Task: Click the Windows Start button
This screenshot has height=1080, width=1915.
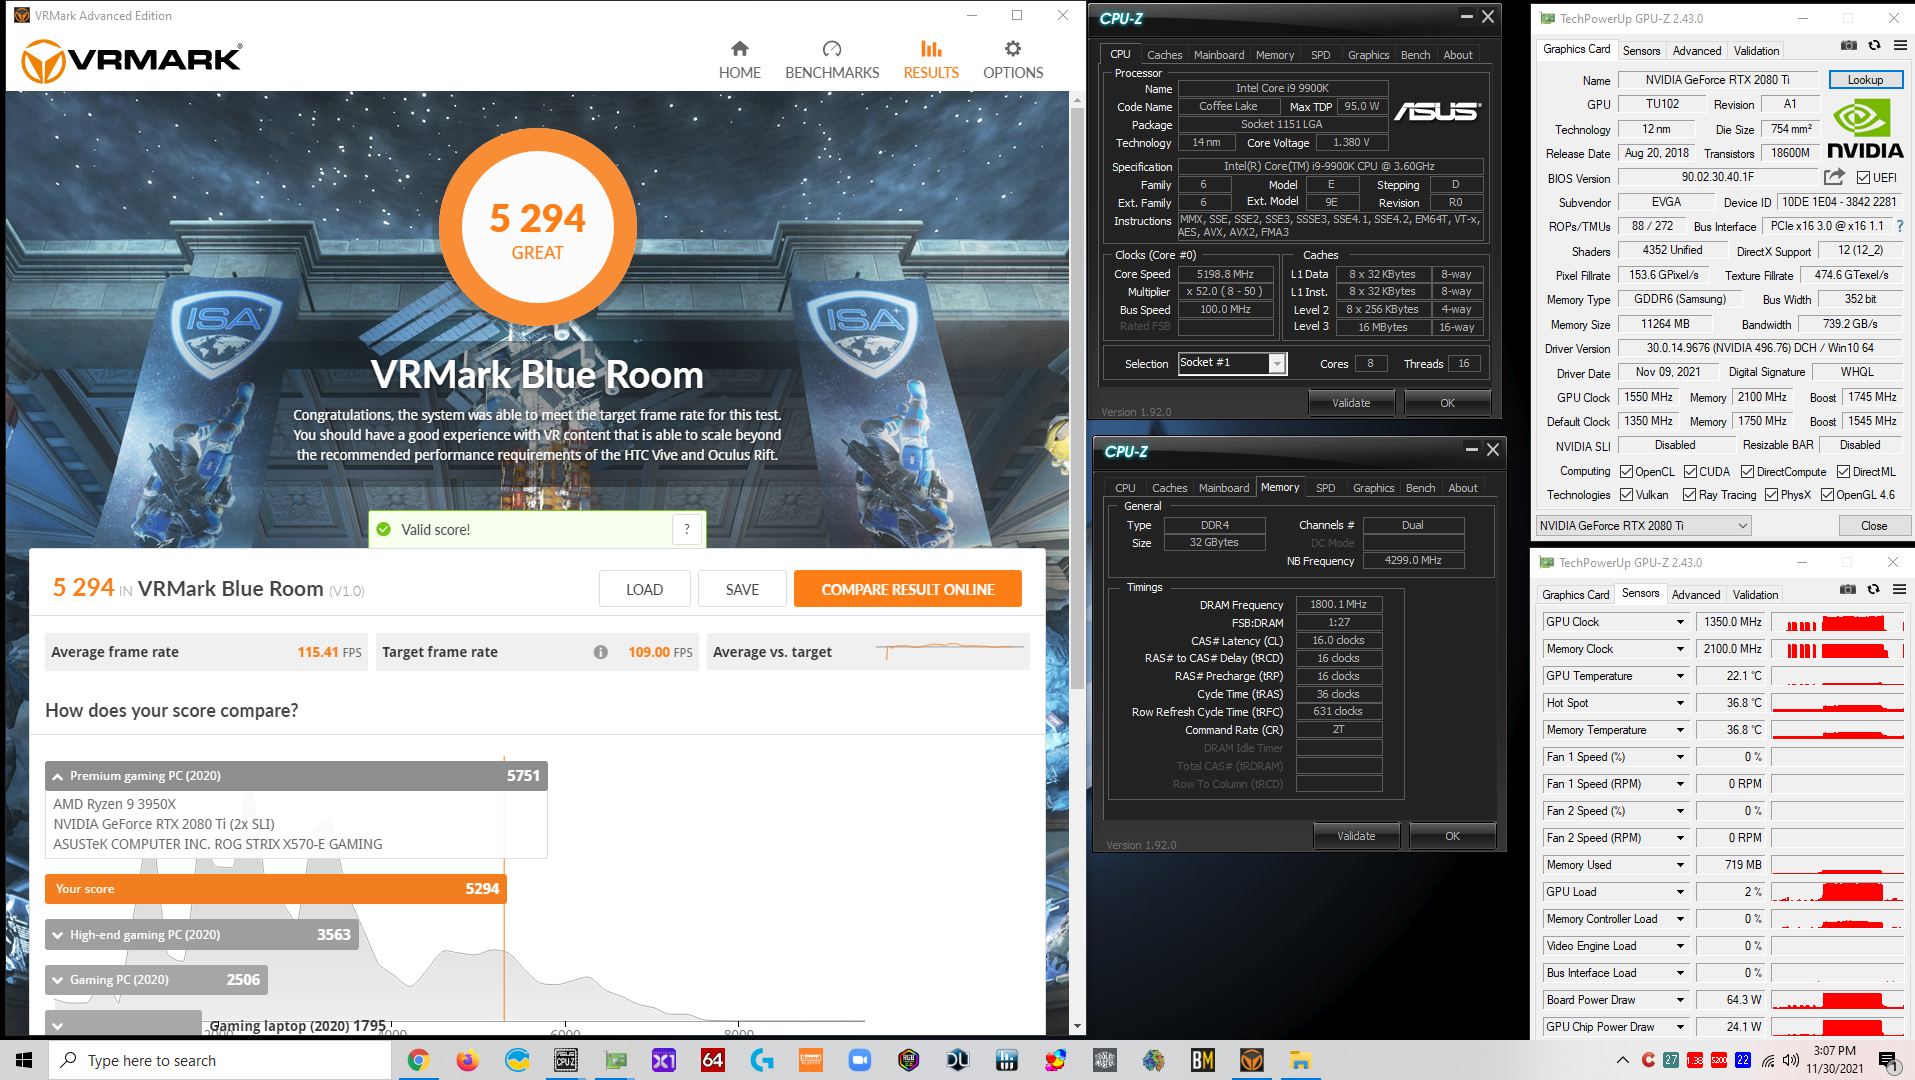Action: click(24, 1060)
